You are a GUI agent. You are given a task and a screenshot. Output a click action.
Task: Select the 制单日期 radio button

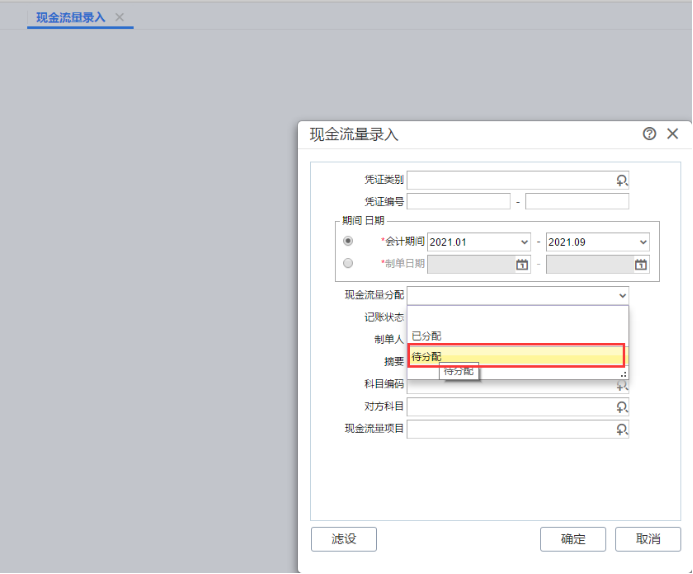point(348,263)
